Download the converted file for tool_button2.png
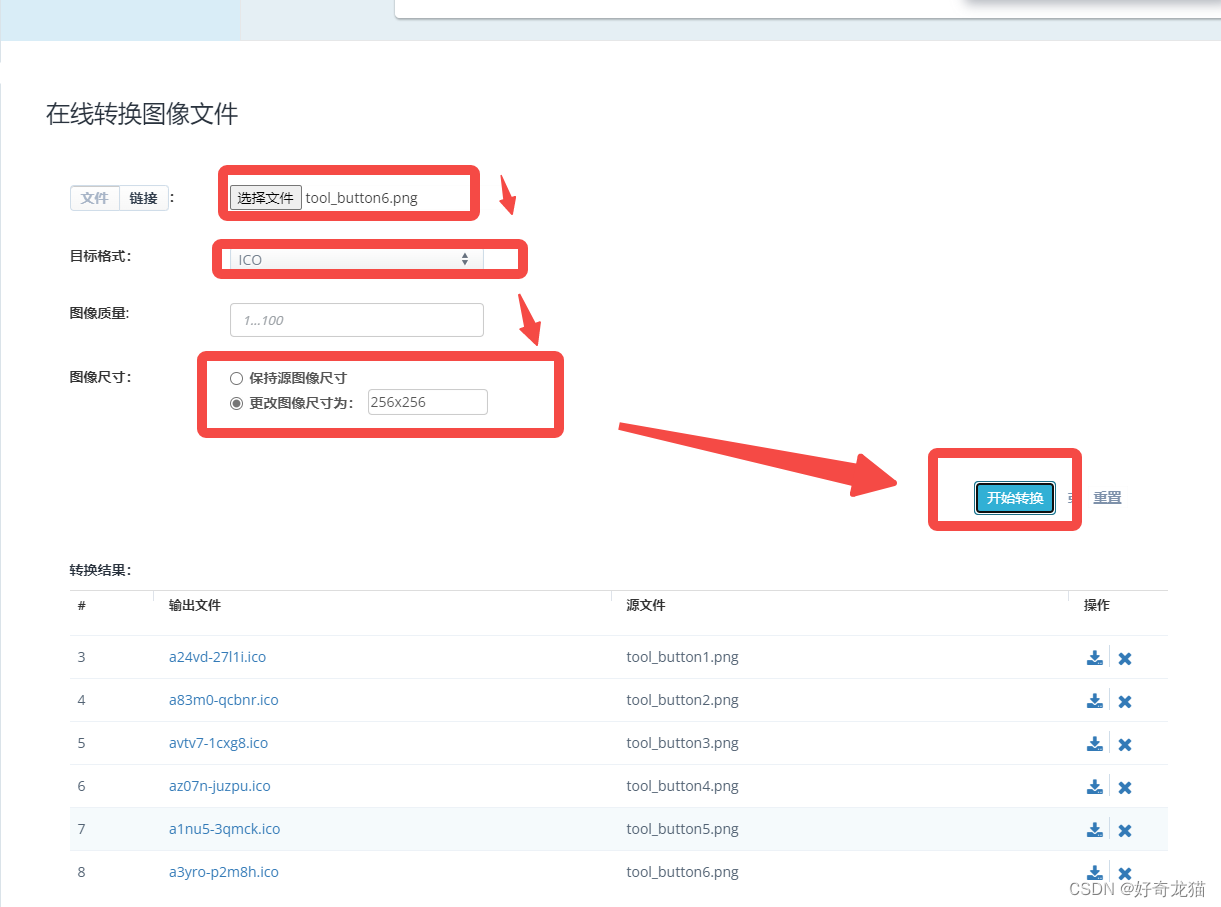Screen dimensions: 1221x907 tap(1094, 700)
